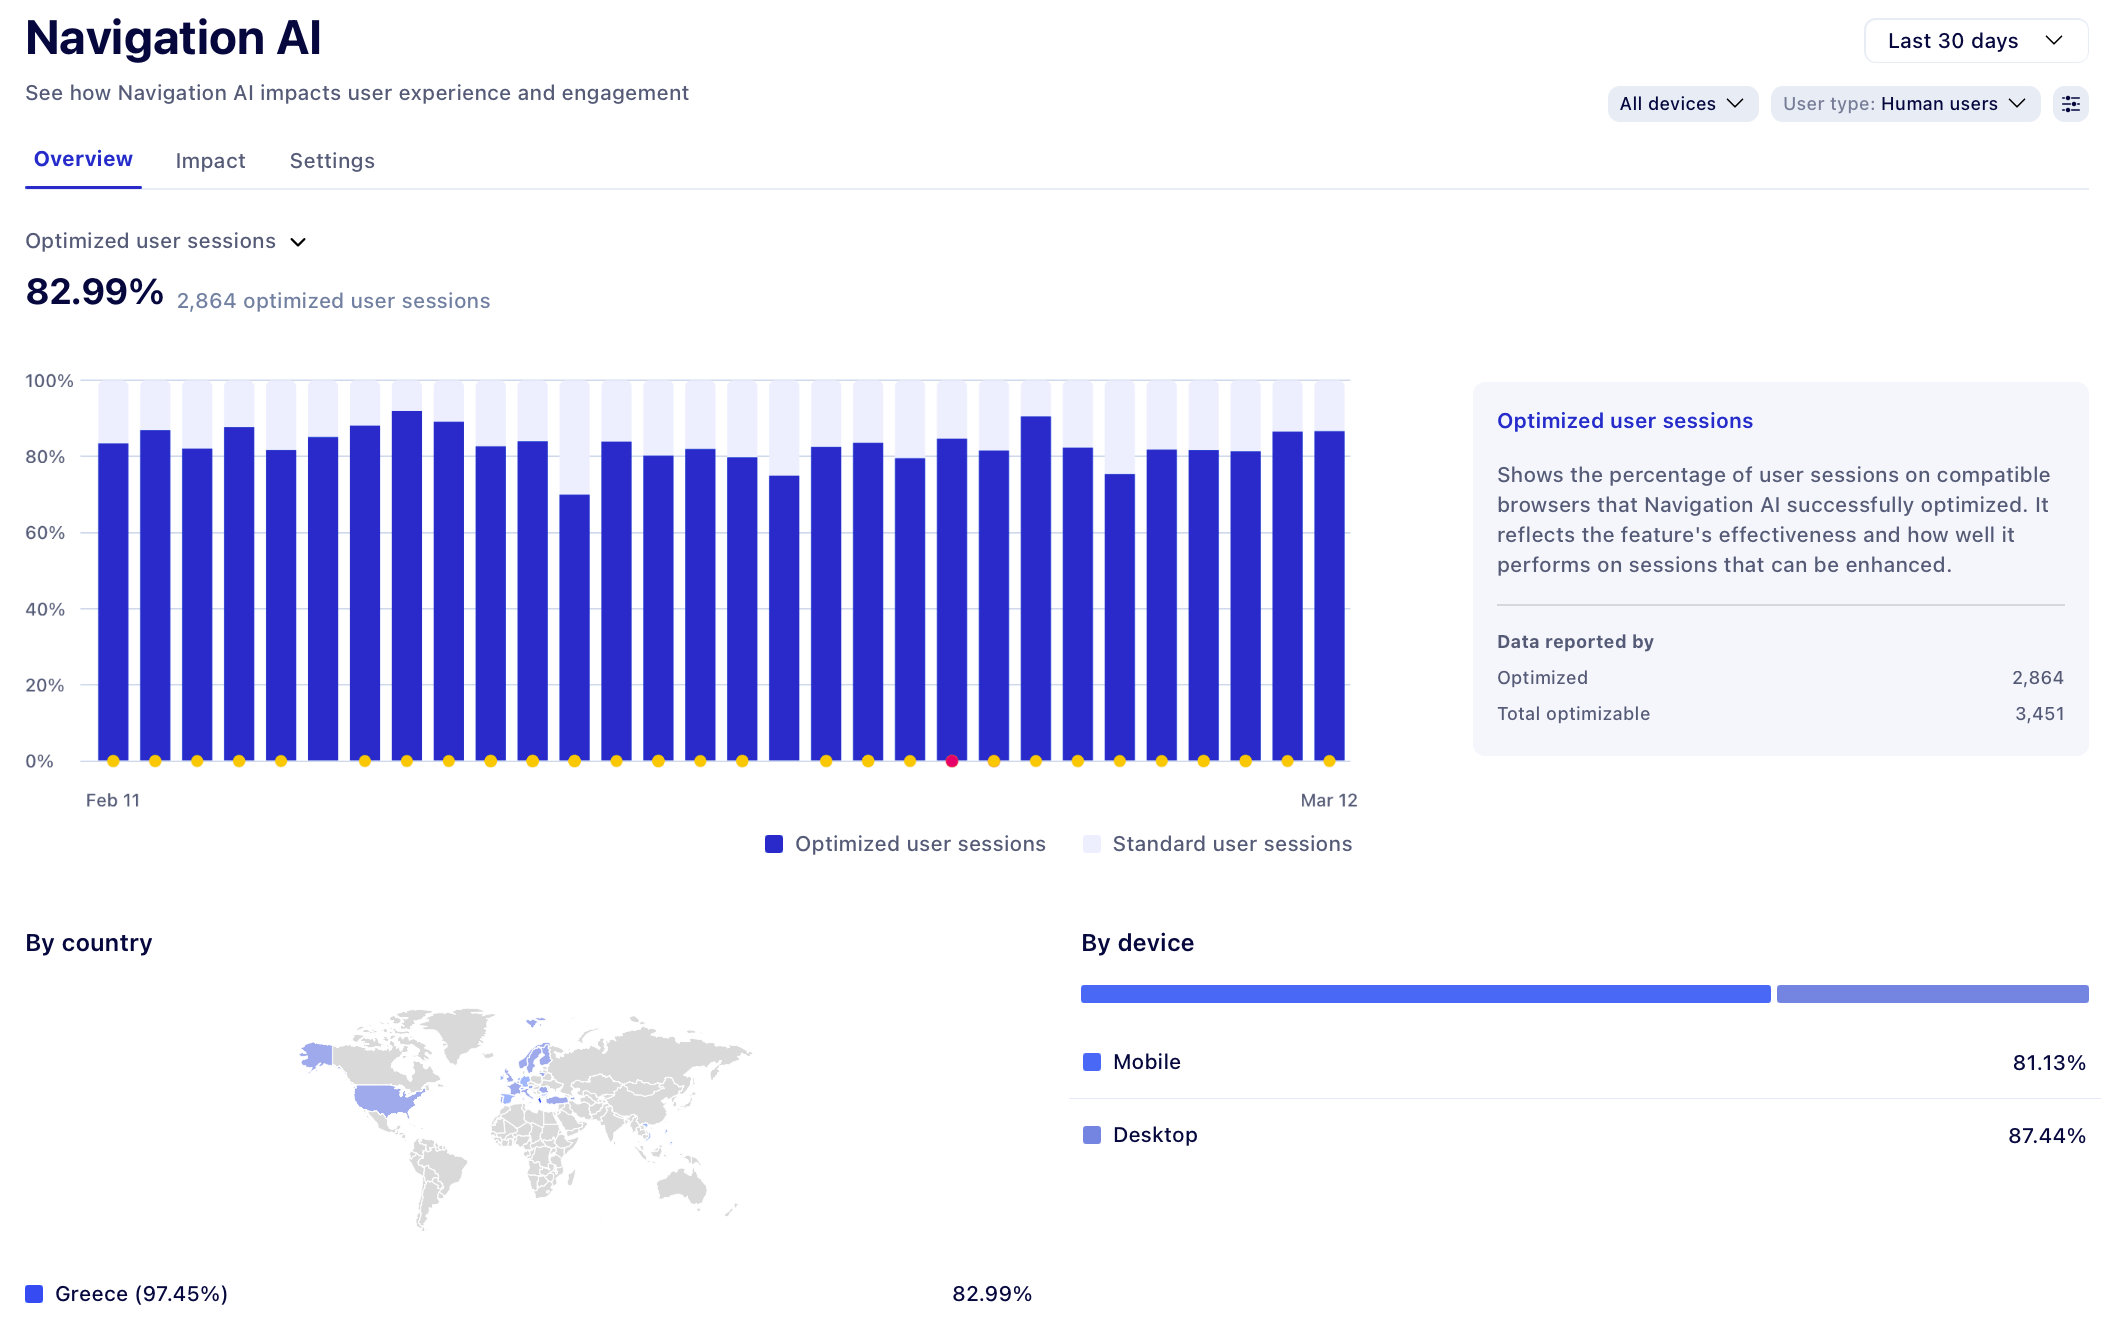Click the first yellow marker at Feb 11
Image resolution: width=2122 pixels, height=1340 pixels.
click(x=113, y=761)
